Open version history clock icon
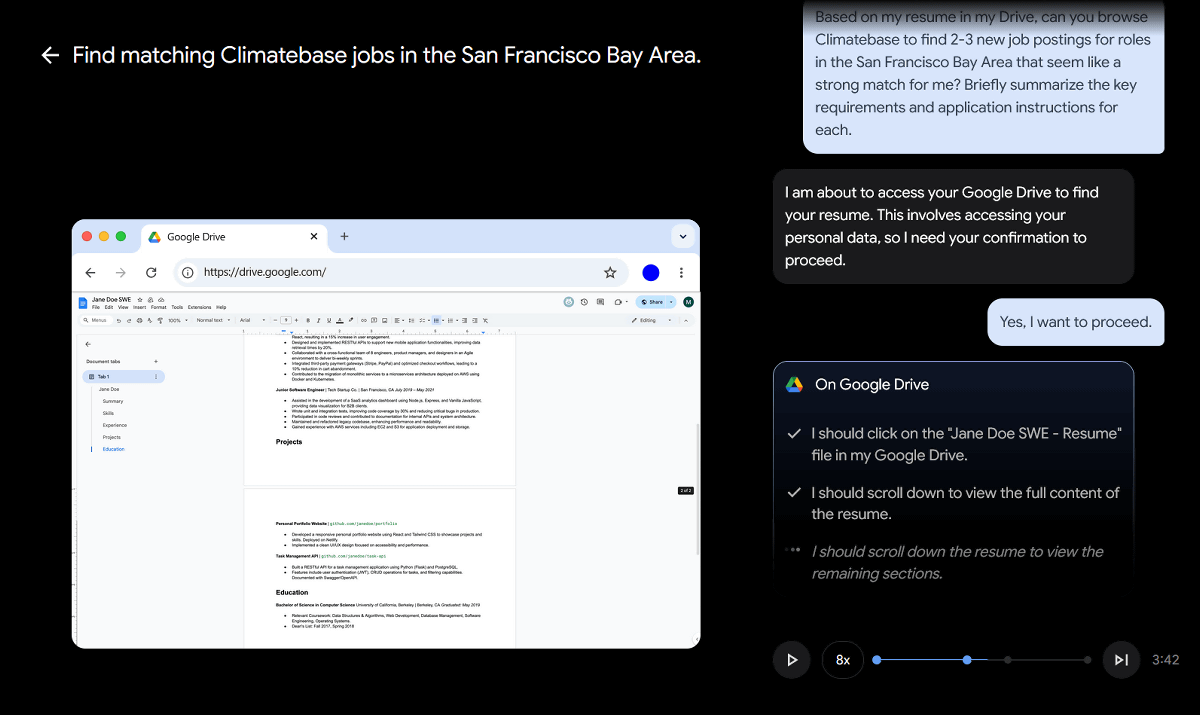1200x715 pixels. point(584,302)
